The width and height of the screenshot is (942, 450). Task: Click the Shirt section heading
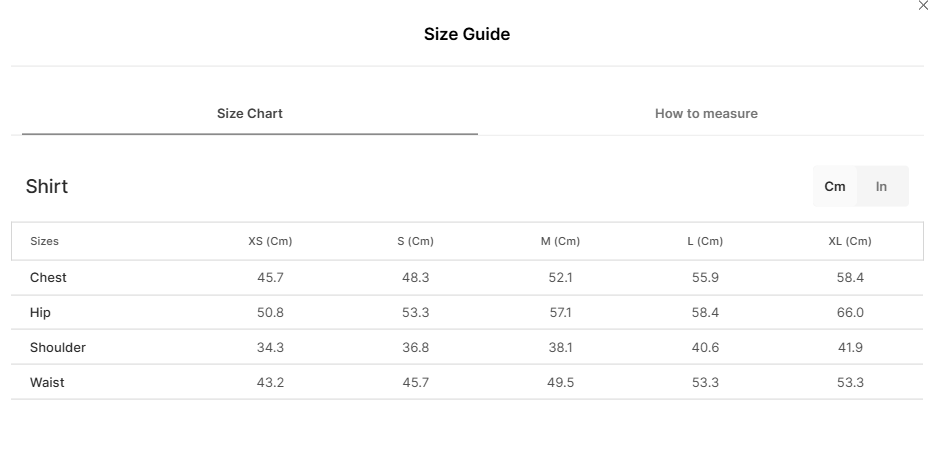[x=47, y=187]
